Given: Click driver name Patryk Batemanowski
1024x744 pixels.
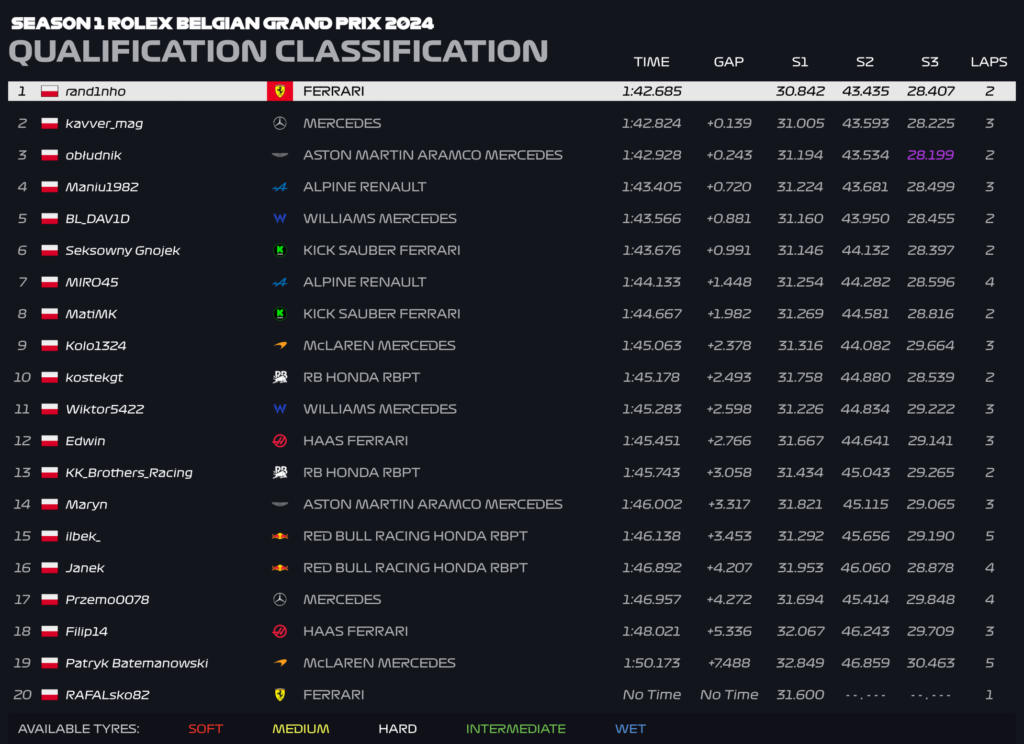Looking at the screenshot, I should [136, 664].
